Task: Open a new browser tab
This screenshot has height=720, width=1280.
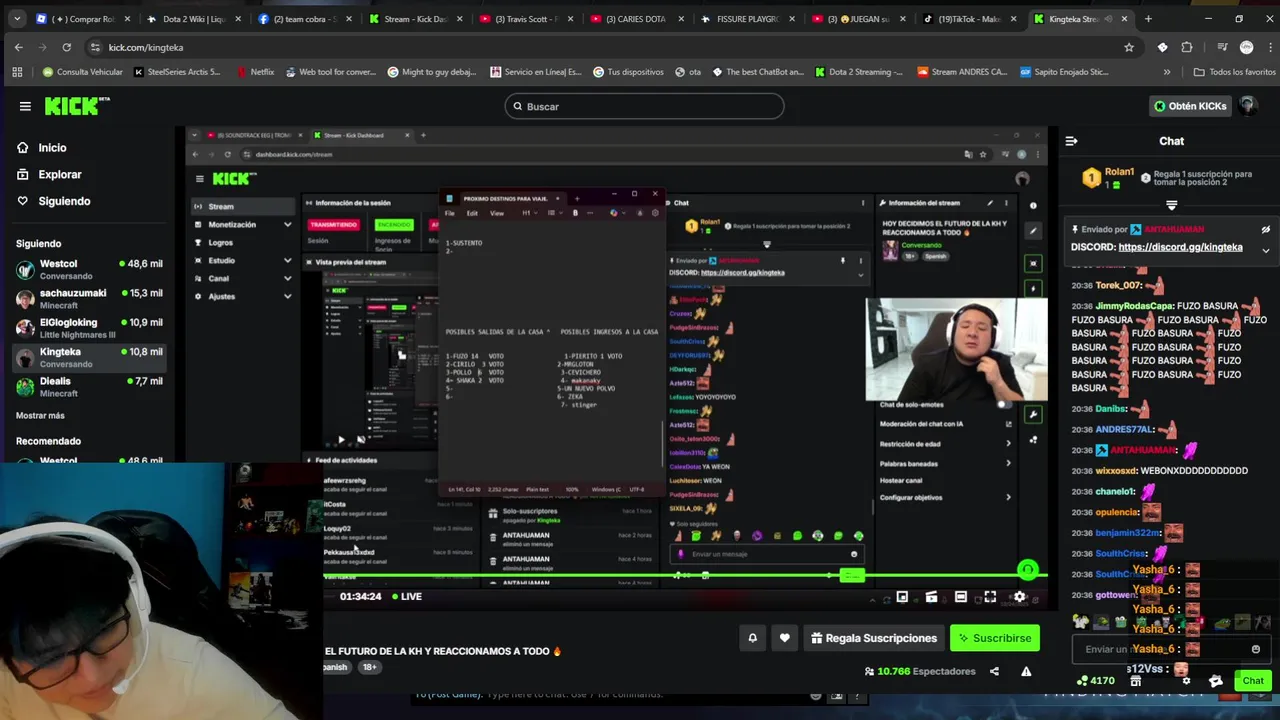Action: pyautogui.click(x=1147, y=19)
